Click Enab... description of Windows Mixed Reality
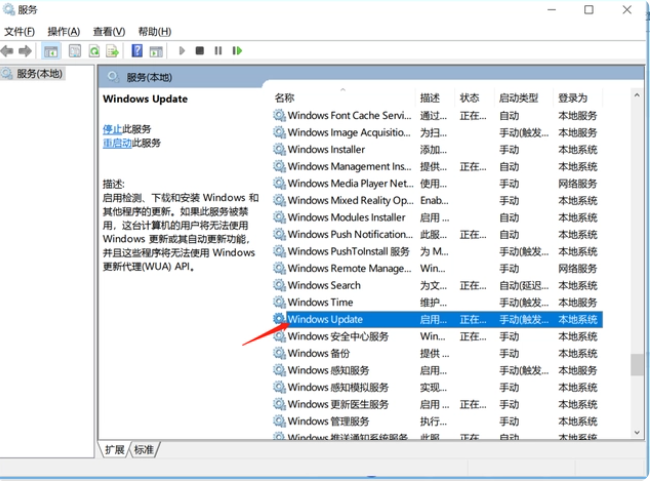The image size is (651, 481). (434, 200)
